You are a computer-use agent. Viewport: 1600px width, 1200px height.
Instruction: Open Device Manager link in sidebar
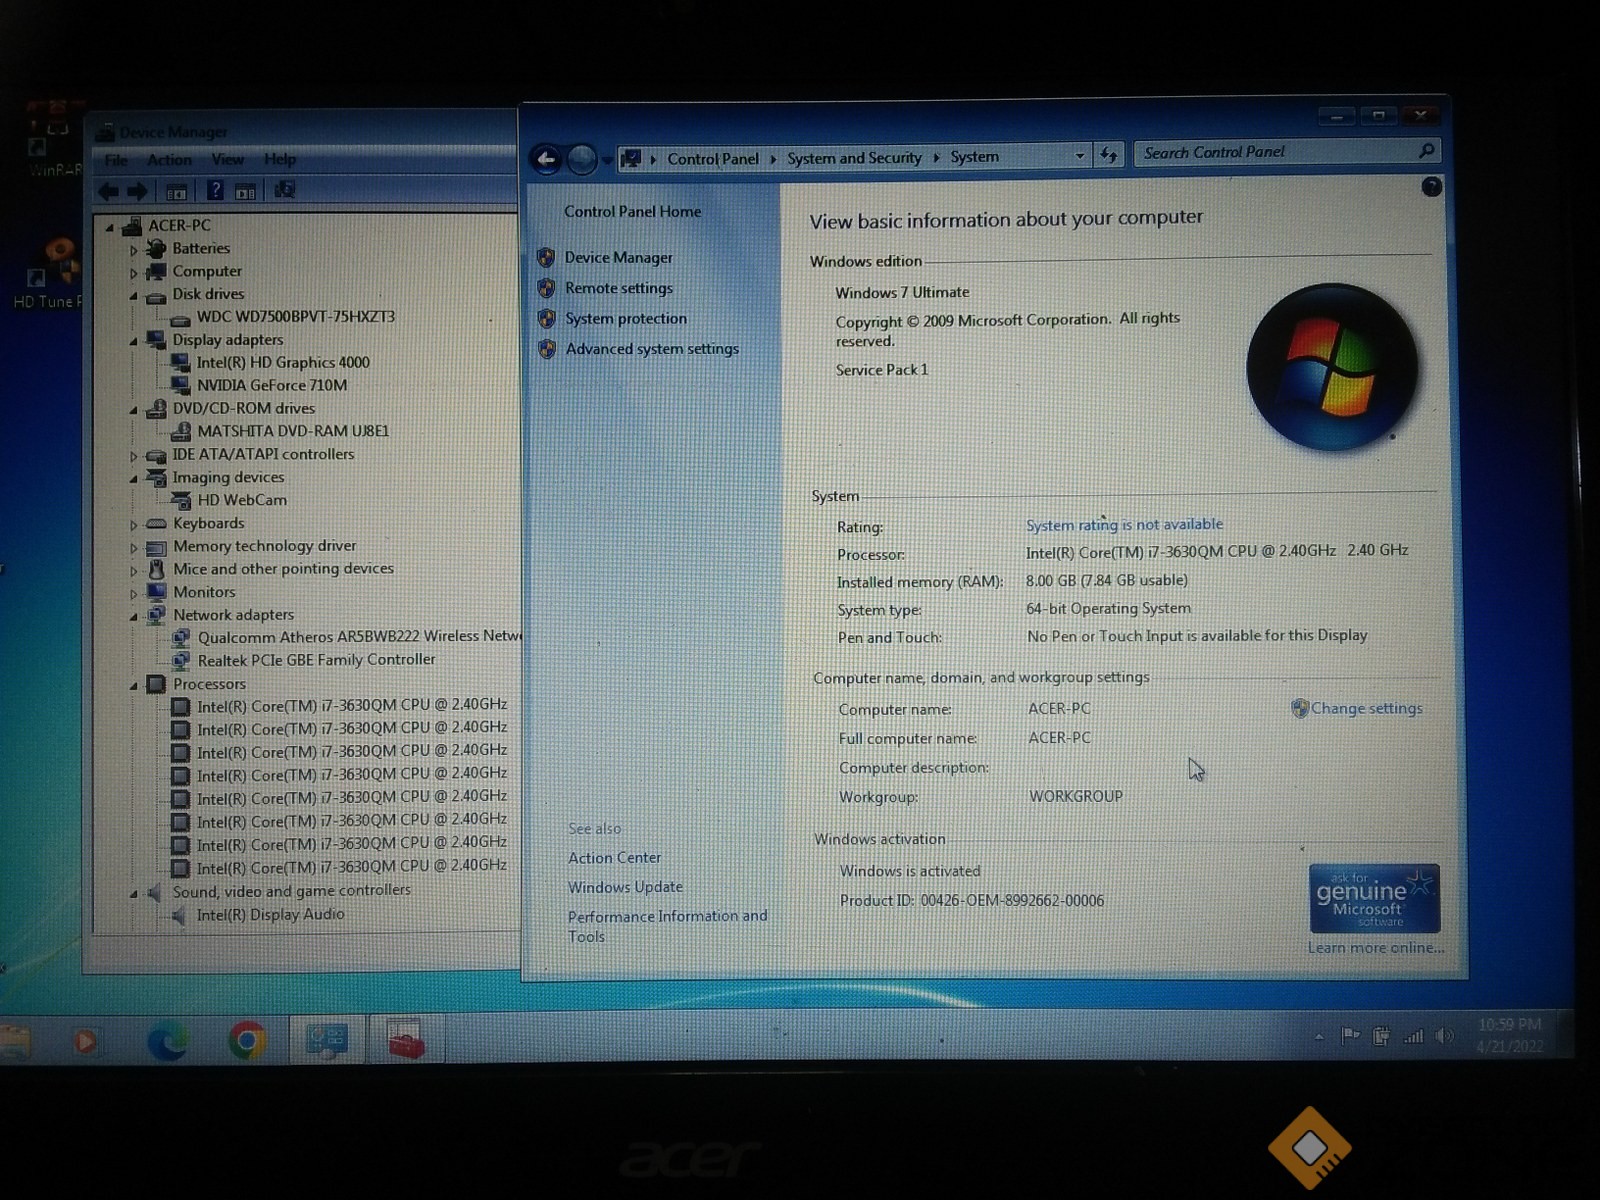(x=618, y=257)
